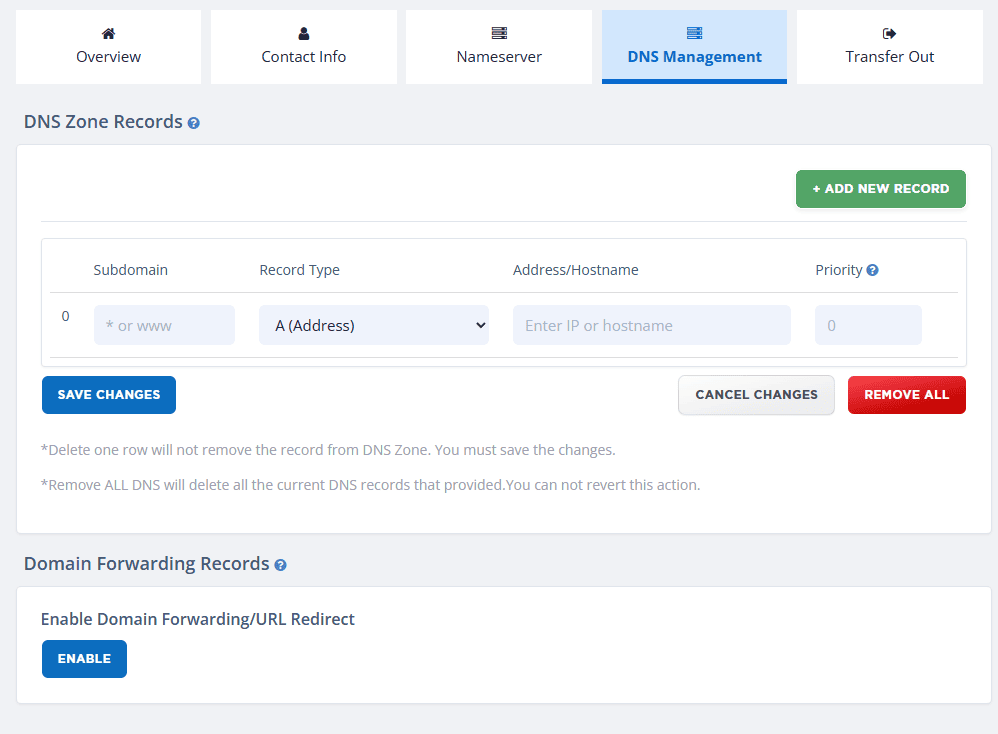Click the Enter IP or hostname field

[652, 325]
